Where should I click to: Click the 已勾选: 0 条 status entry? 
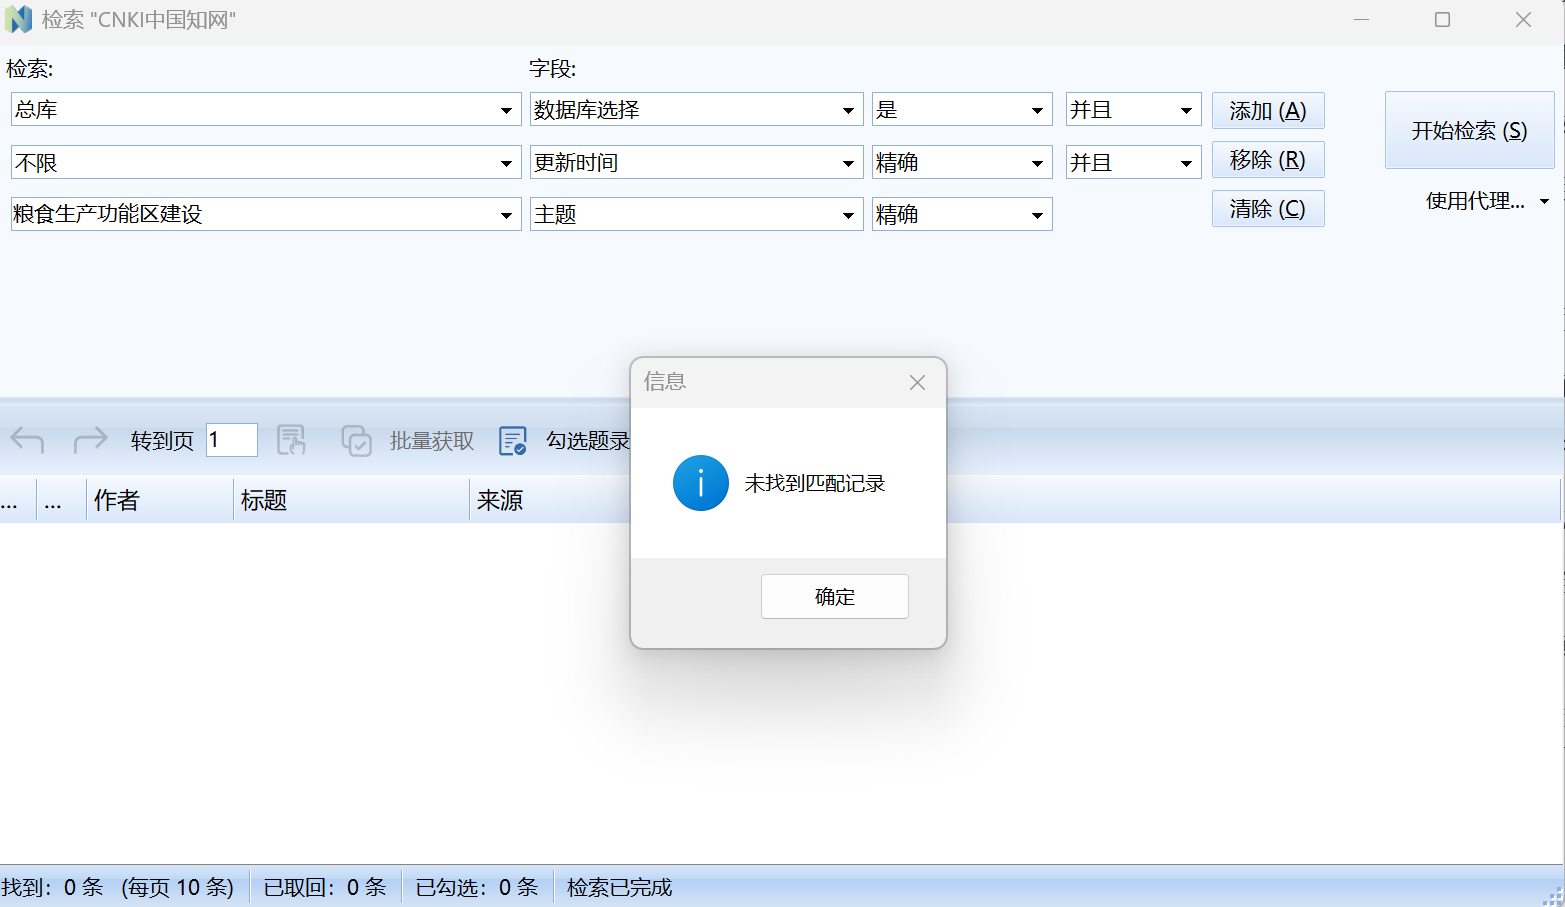(477, 887)
